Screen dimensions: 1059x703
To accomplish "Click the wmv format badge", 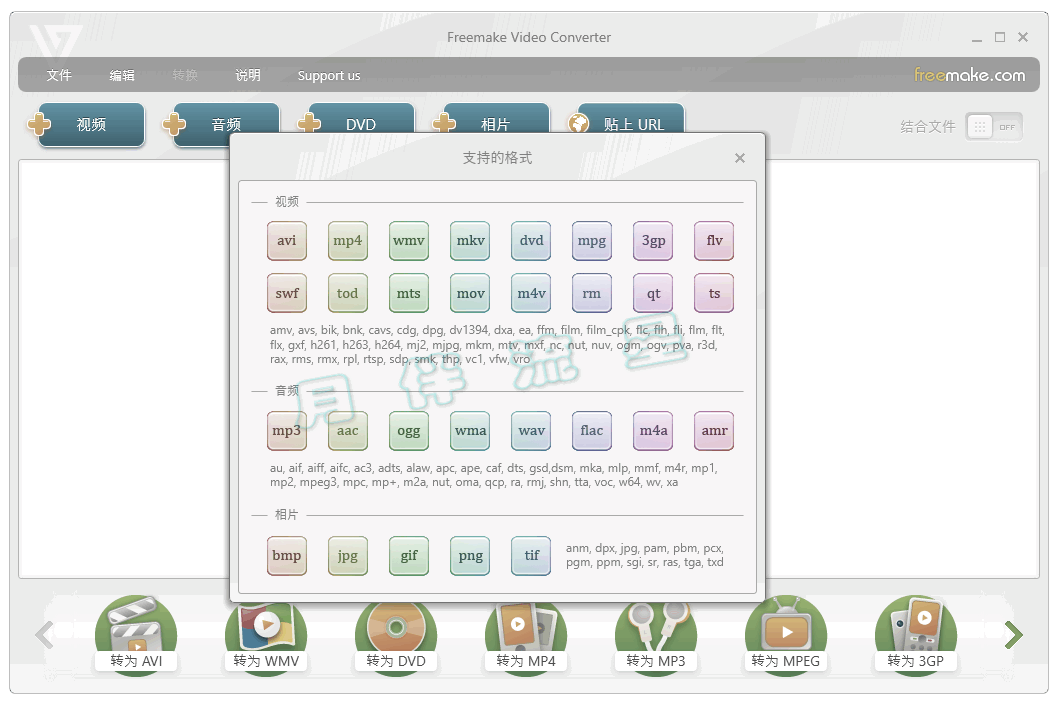I will point(409,240).
